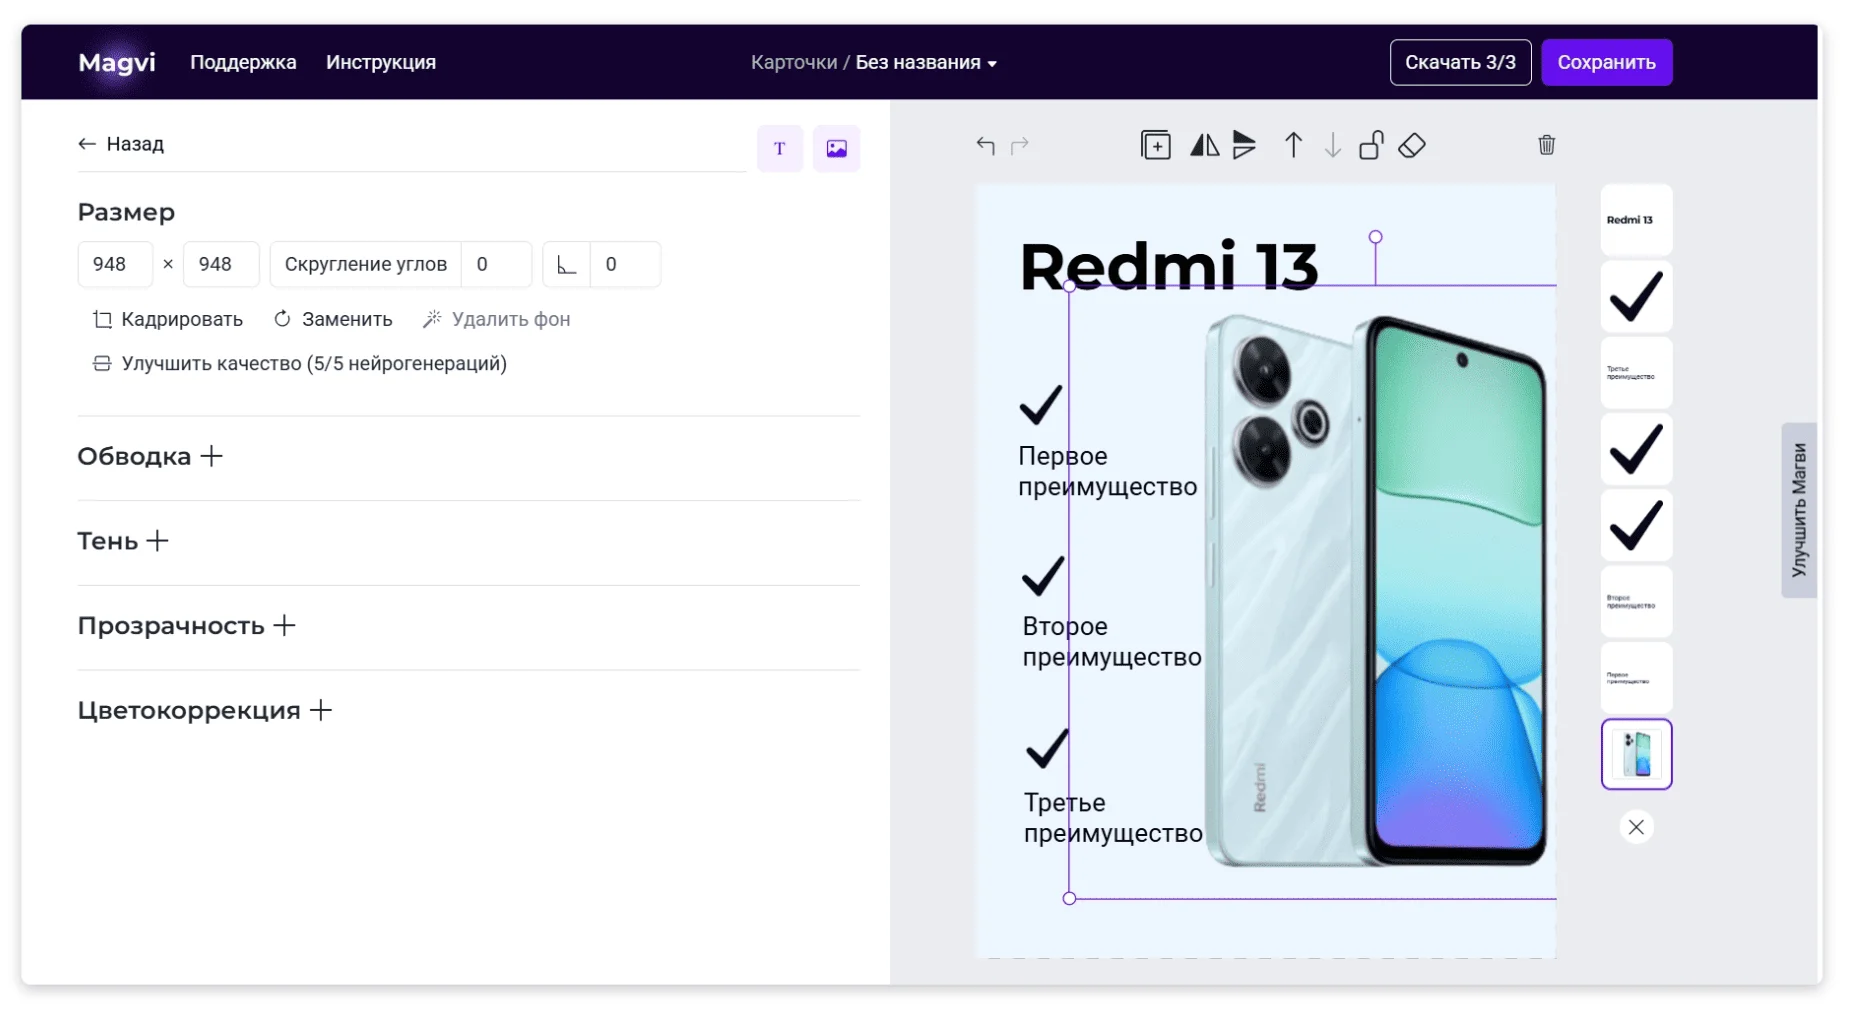This screenshot has height=1015, width=1849.
Task: Focus the width field in Размер
Action: pyautogui.click(x=115, y=264)
